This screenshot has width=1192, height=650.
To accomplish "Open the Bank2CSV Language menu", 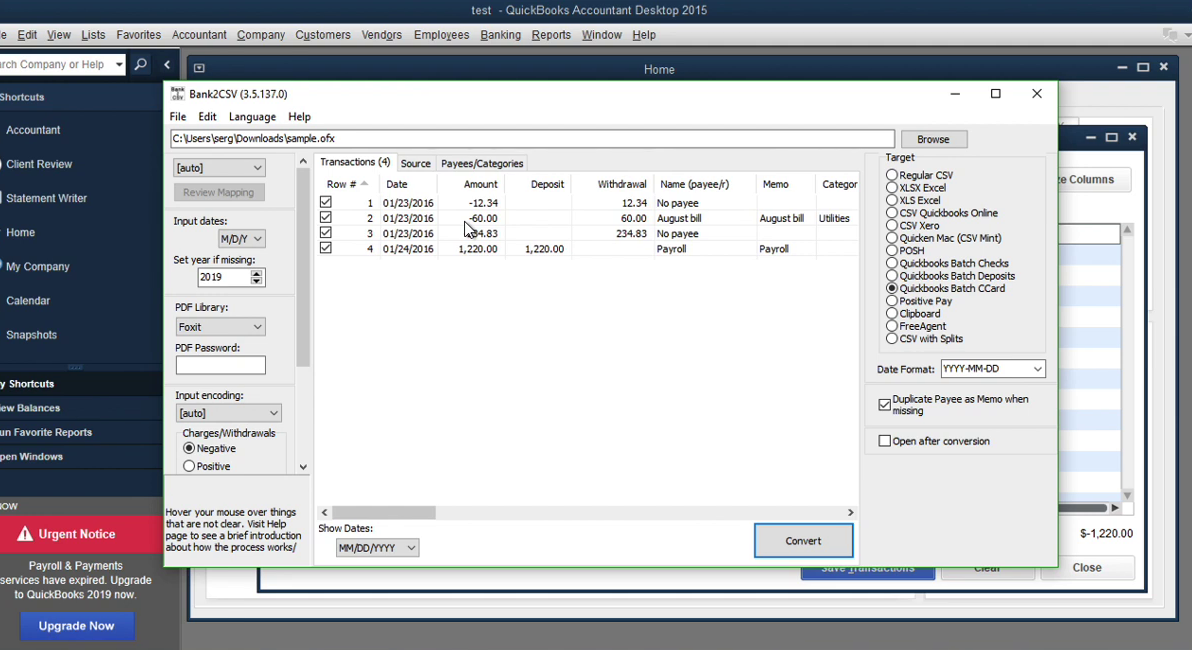I will click(x=252, y=116).
